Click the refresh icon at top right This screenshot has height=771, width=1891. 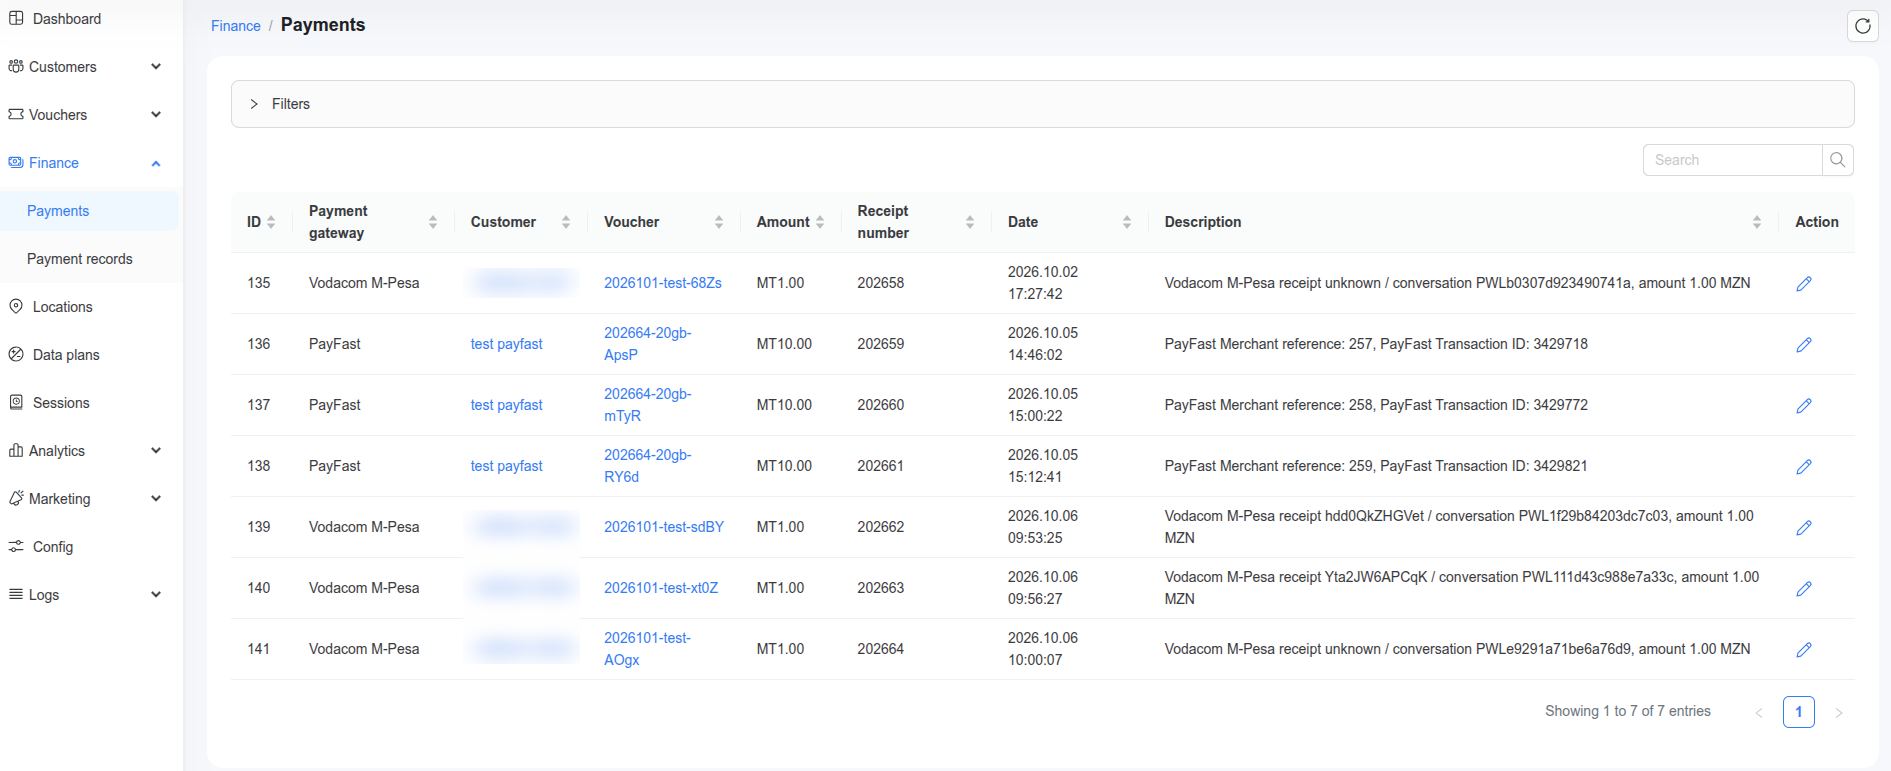coord(1862,26)
